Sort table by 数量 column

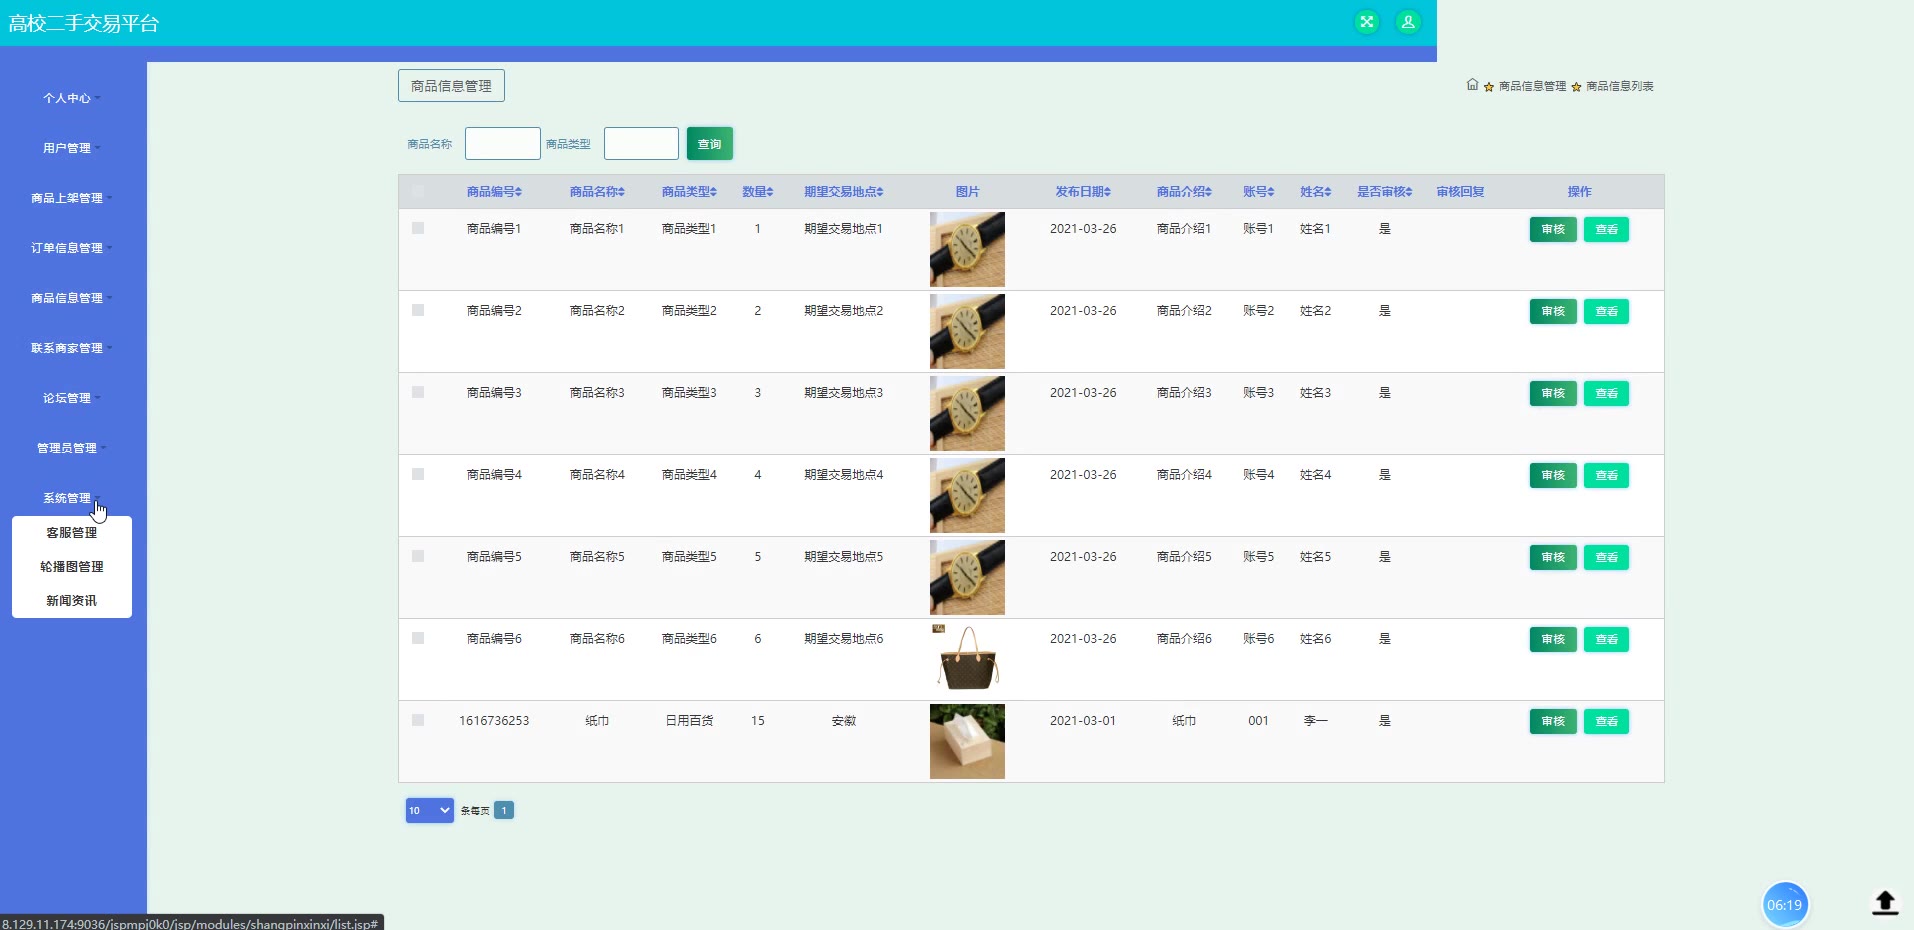click(757, 192)
